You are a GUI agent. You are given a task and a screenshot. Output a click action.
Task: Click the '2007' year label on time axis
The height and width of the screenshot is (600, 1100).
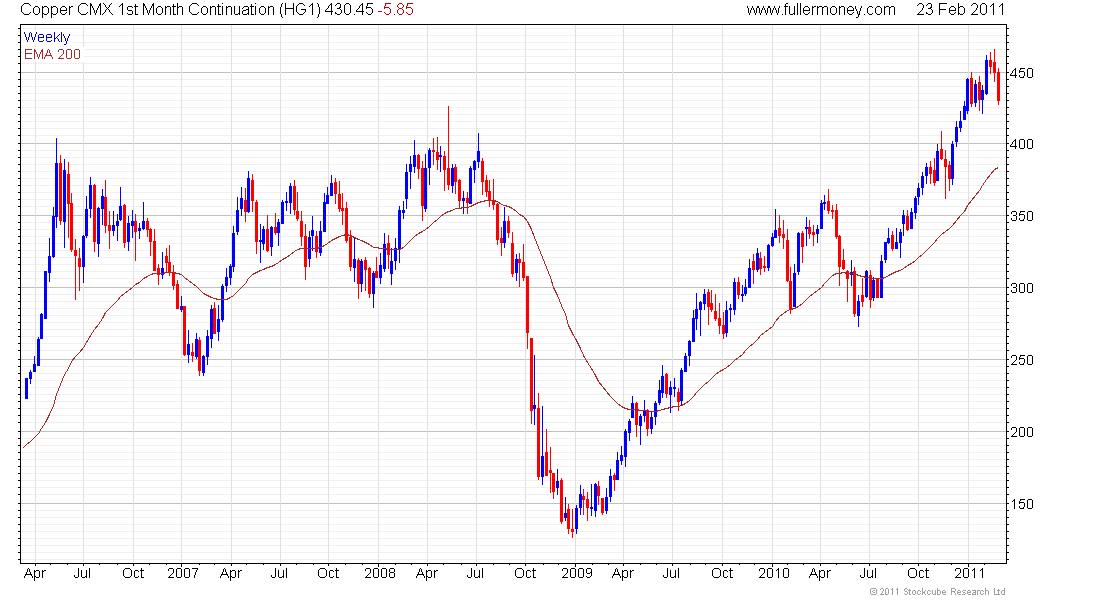[182, 573]
